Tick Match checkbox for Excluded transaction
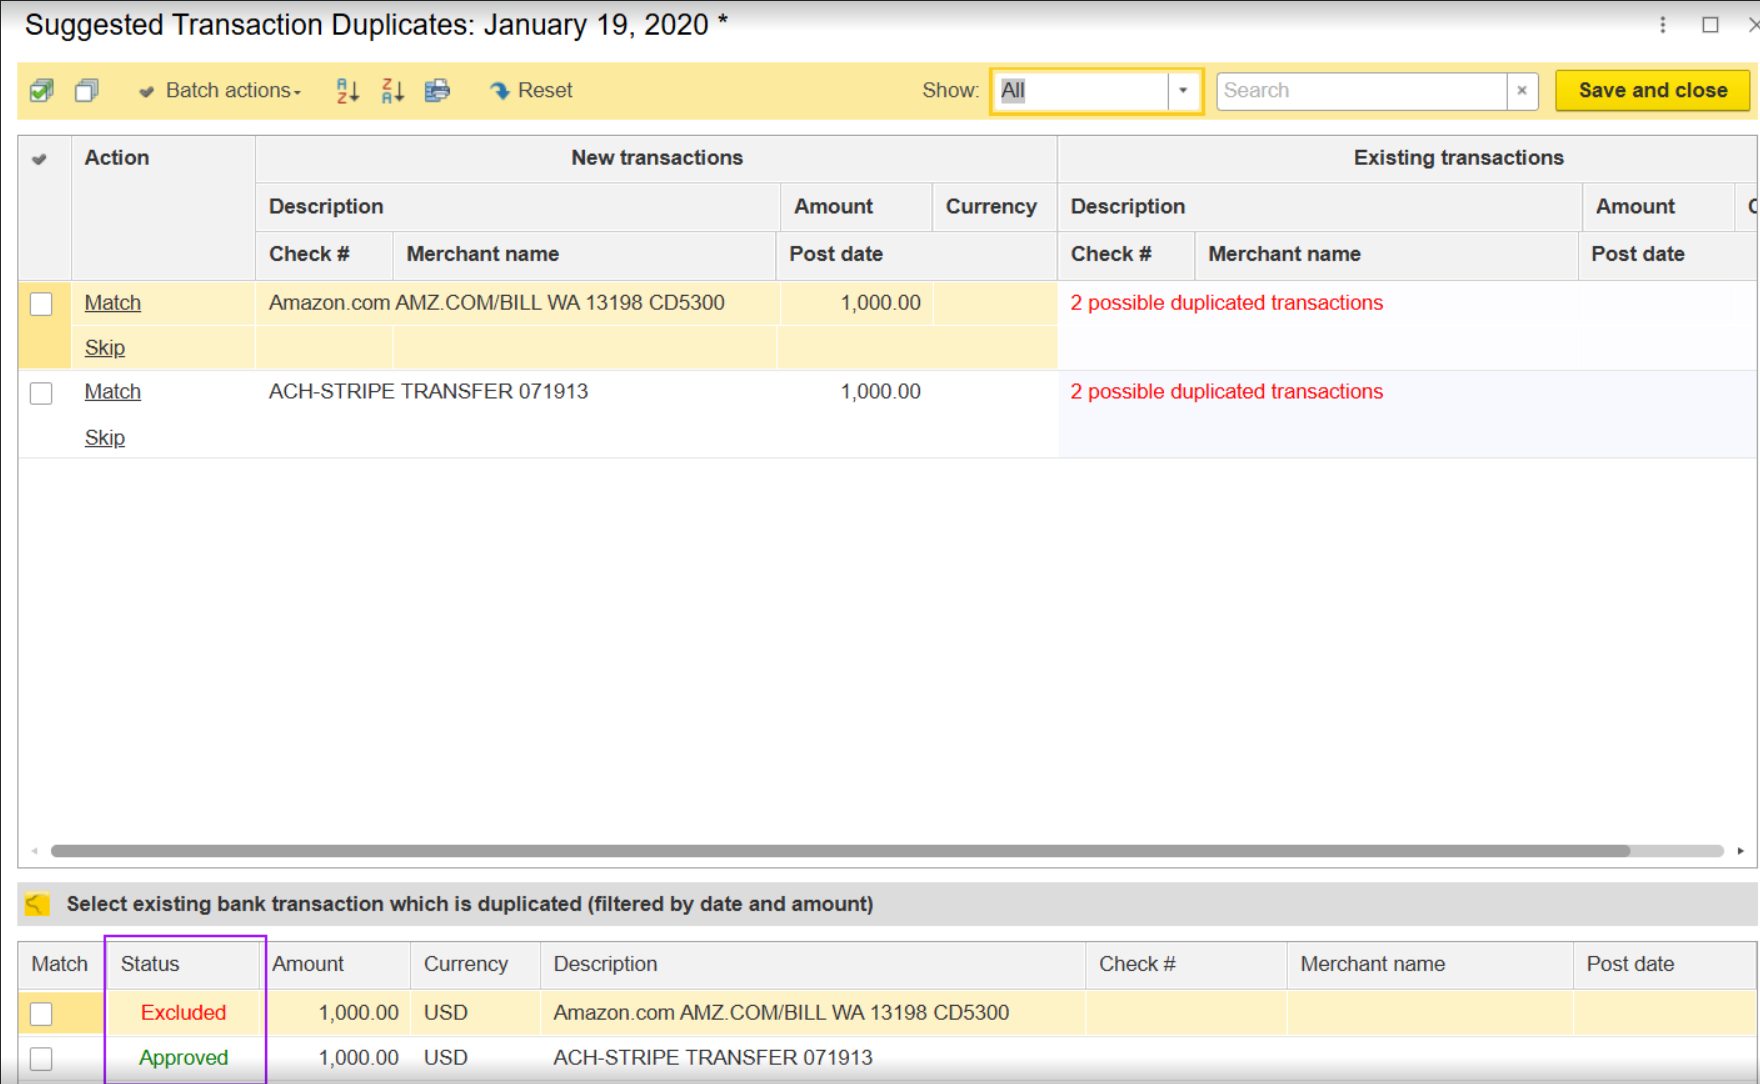The width and height of the screenshot is (1760, 1084). (x=41, y=1013)
